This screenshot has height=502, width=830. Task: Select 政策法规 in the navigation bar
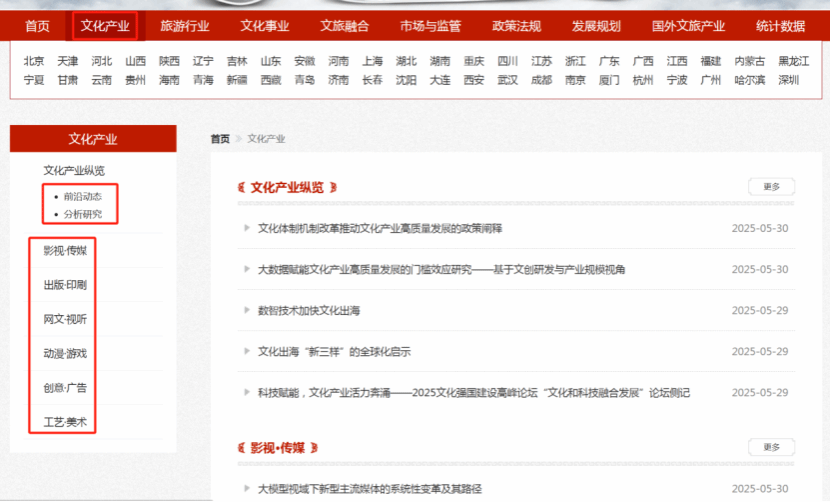click(x=517, y=26)
